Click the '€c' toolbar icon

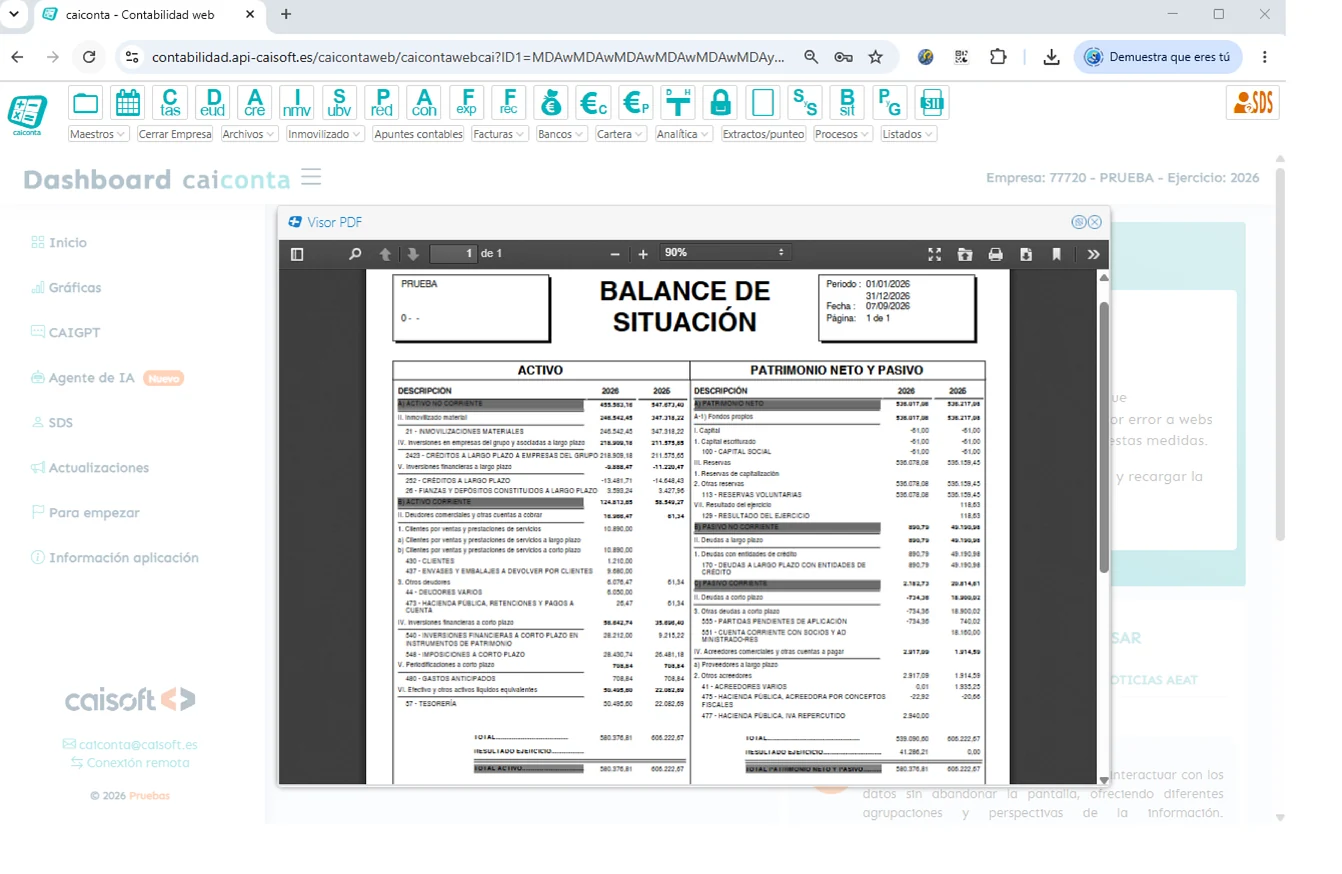[x=593, y=102]
